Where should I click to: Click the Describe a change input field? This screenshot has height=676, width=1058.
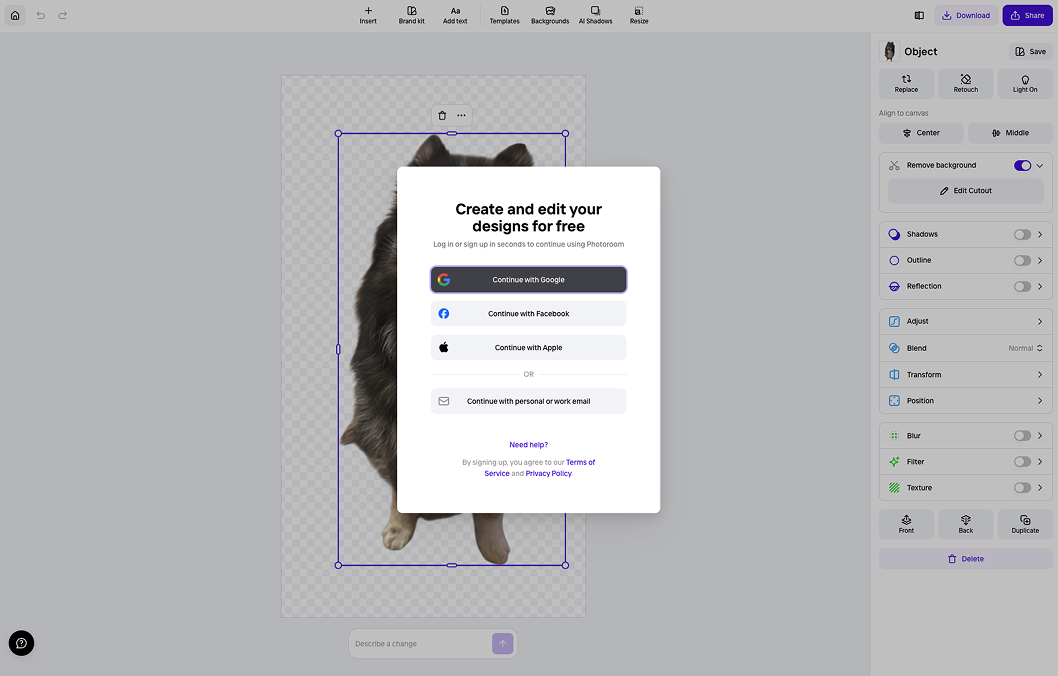pyautogui.click(x=421, y=644)
